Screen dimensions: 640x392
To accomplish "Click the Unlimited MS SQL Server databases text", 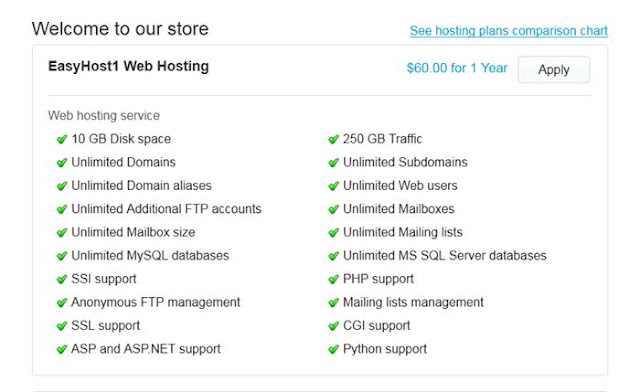I will (444, 256).
